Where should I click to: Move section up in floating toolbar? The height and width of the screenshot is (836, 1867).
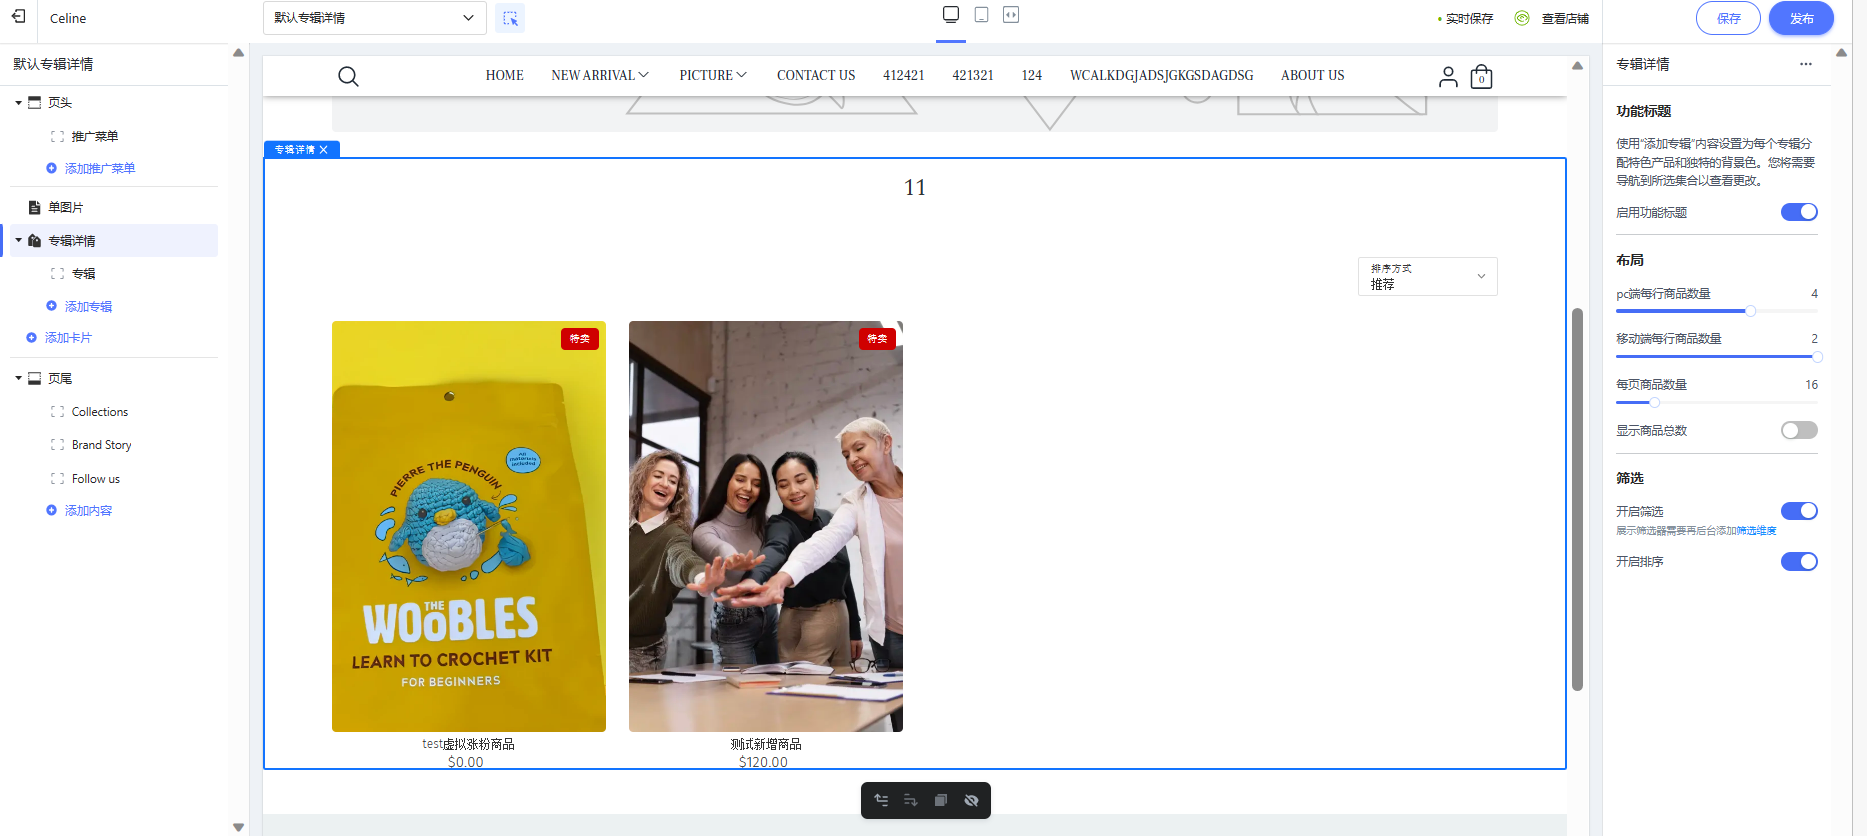pos(881,800)
